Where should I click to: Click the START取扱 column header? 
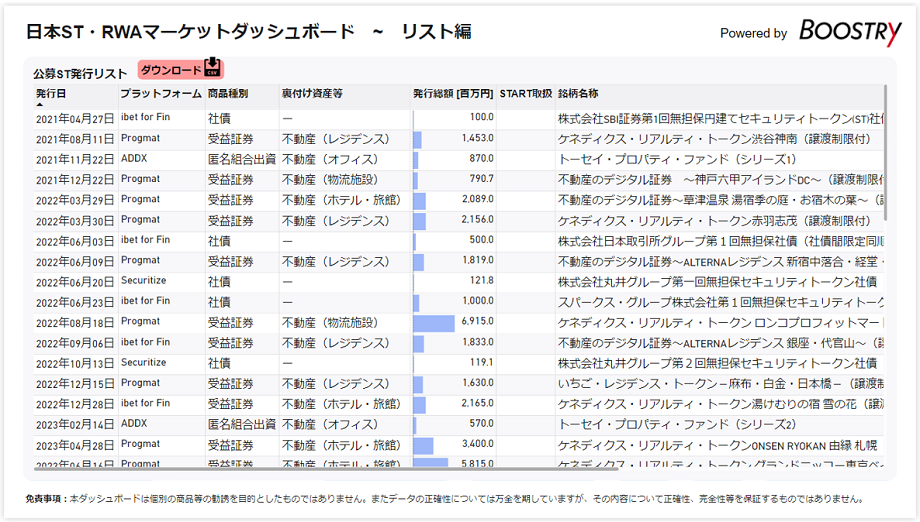click(x=526, y=94)
